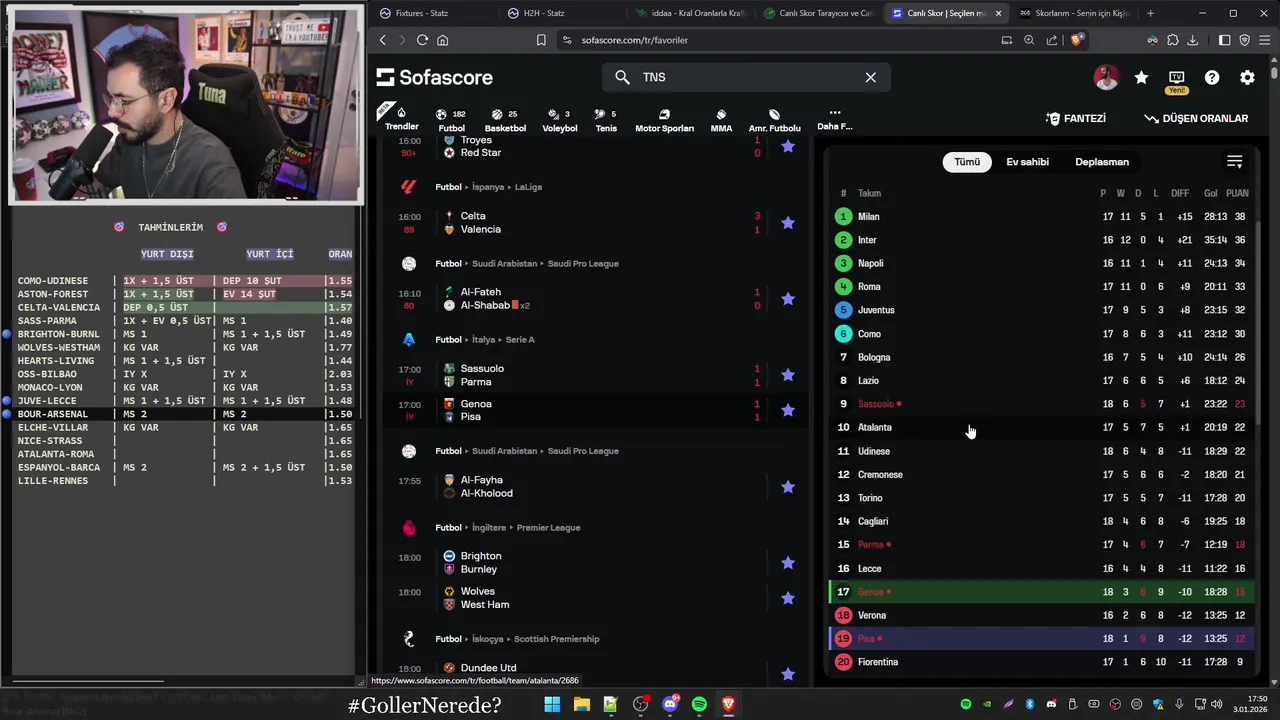1280x720 pixels.
Task: Open a new browser tab
Action: click(1150, 13)
